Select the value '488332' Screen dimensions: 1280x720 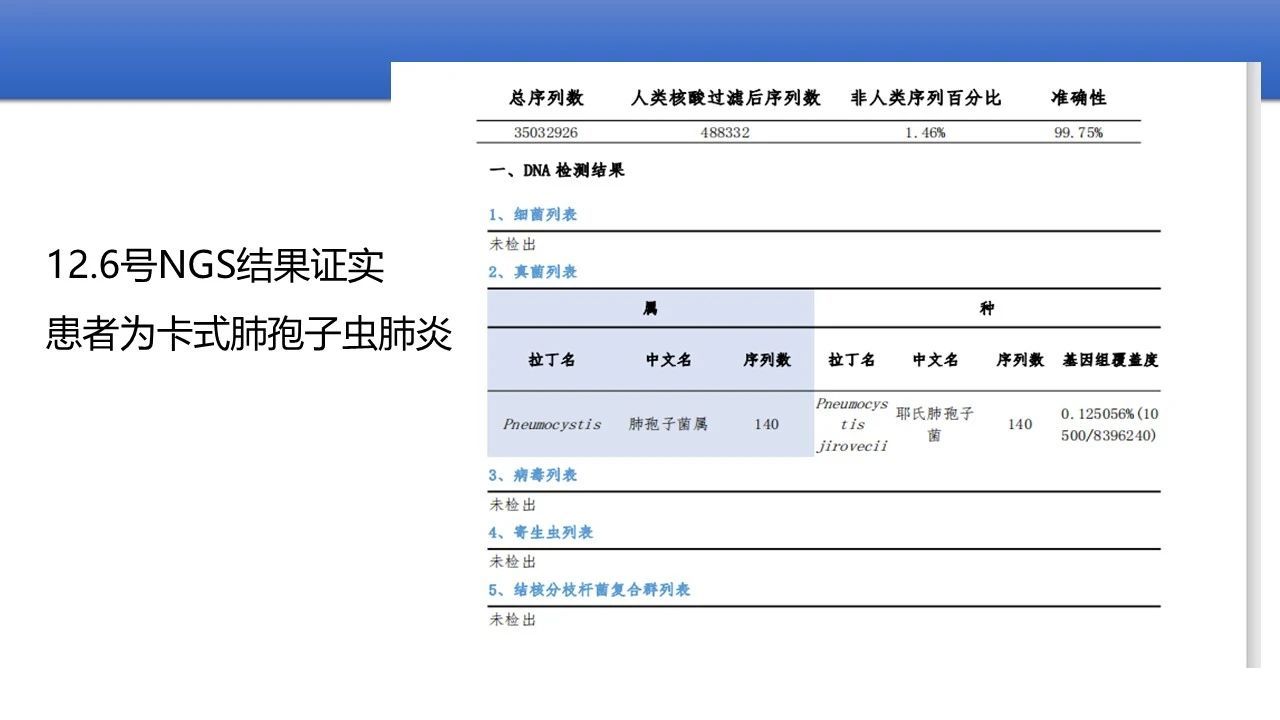pos(725,133)
